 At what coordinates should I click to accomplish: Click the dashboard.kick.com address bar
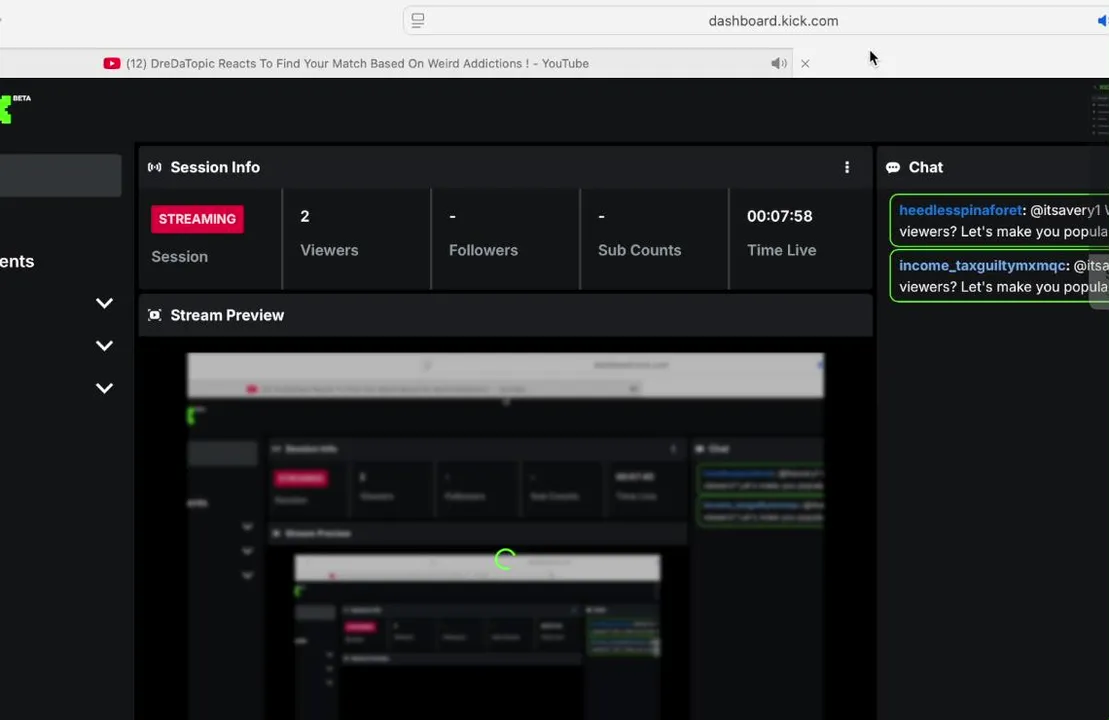click(755, 21)
